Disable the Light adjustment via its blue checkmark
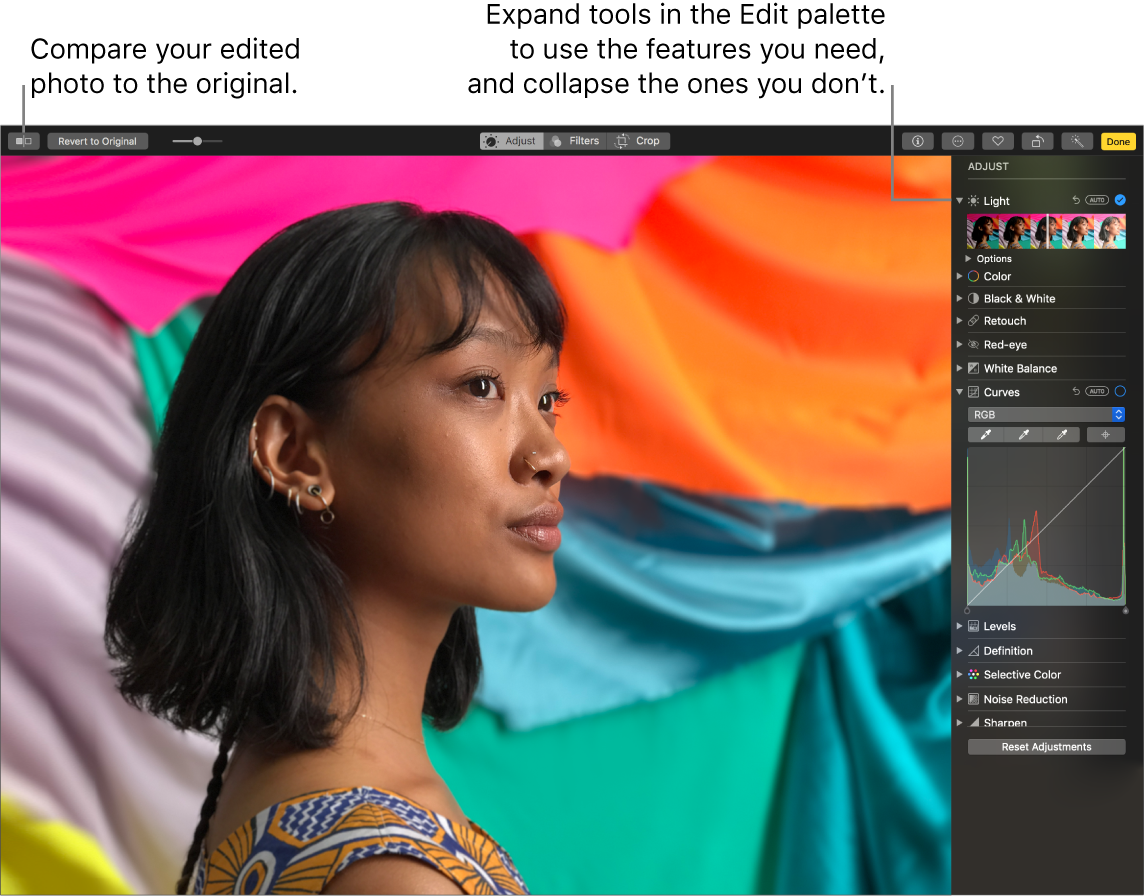 pos(1119,200)
